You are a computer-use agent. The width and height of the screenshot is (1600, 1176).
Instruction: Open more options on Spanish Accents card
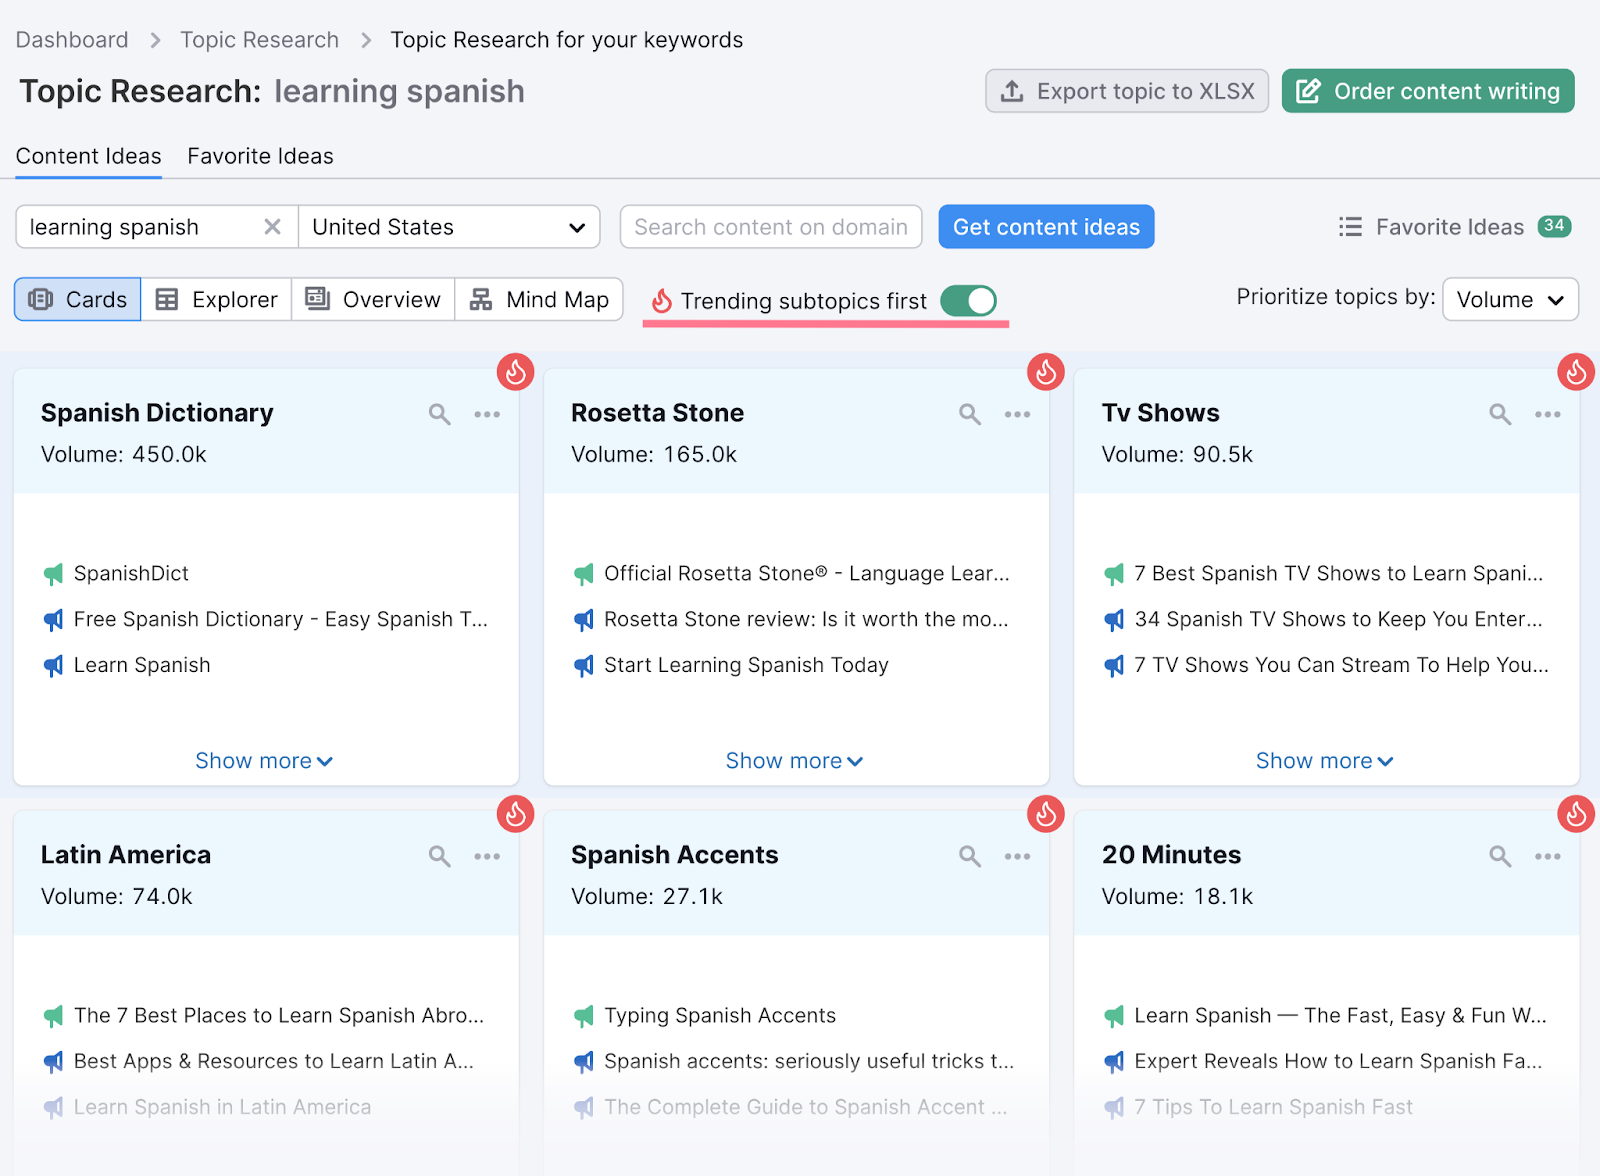point(1017,856)
